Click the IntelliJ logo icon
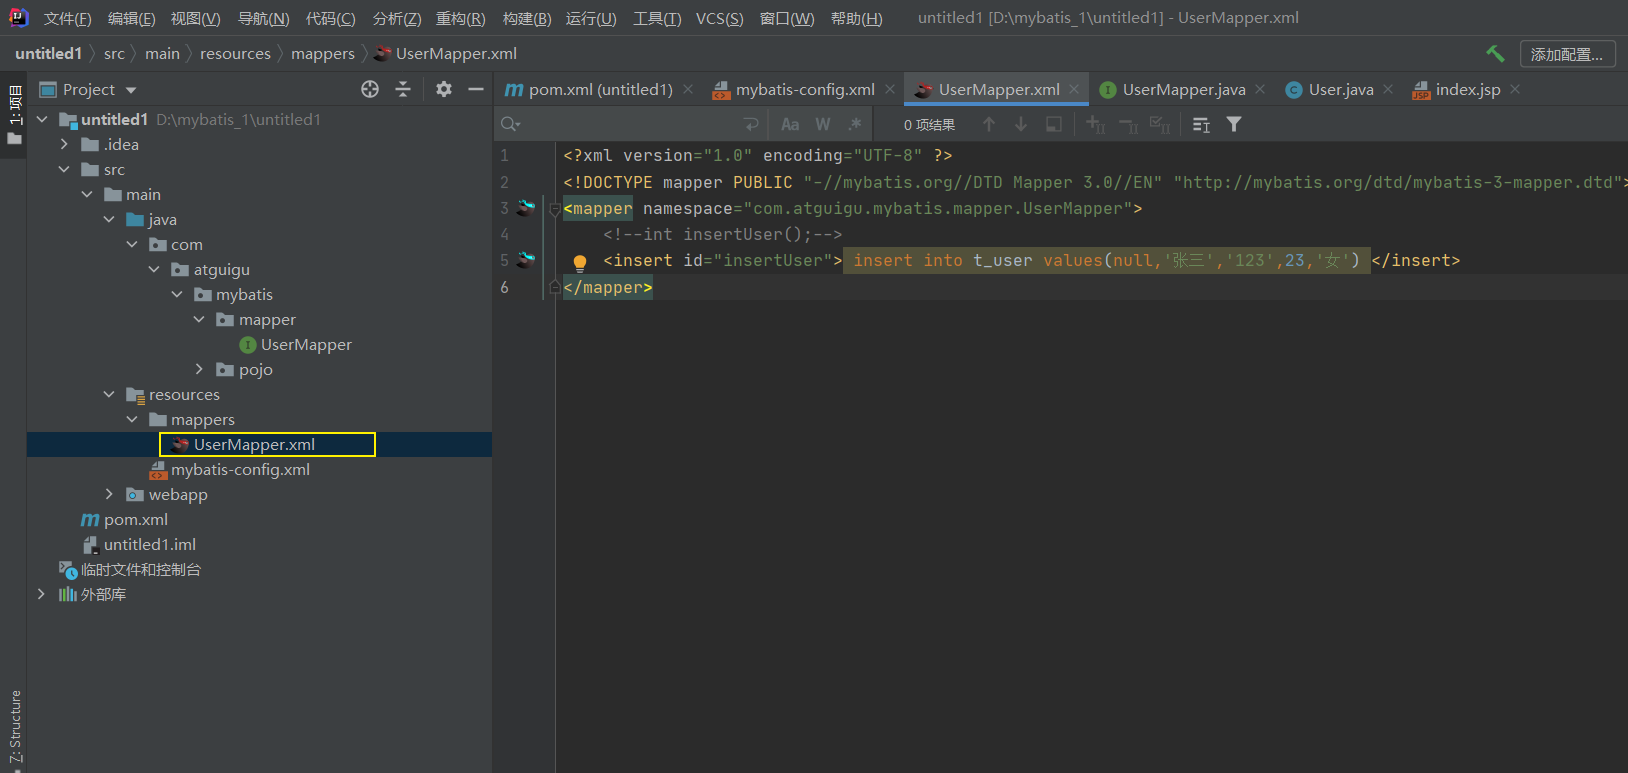 point(18,17)
